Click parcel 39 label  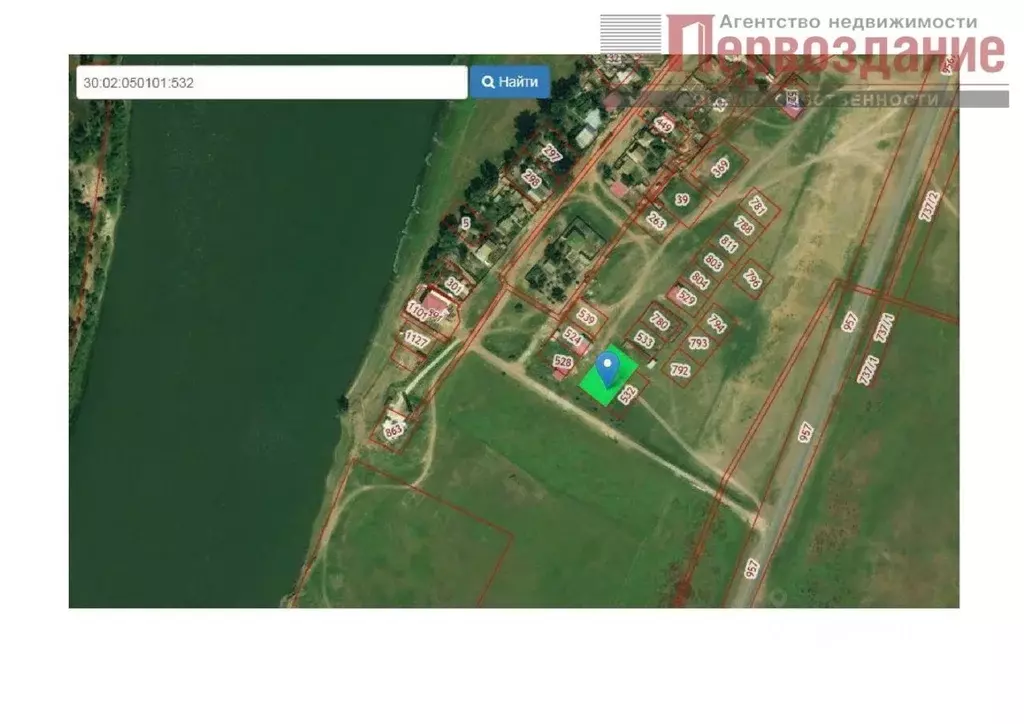pyautogui.click(x=682, y=199)
